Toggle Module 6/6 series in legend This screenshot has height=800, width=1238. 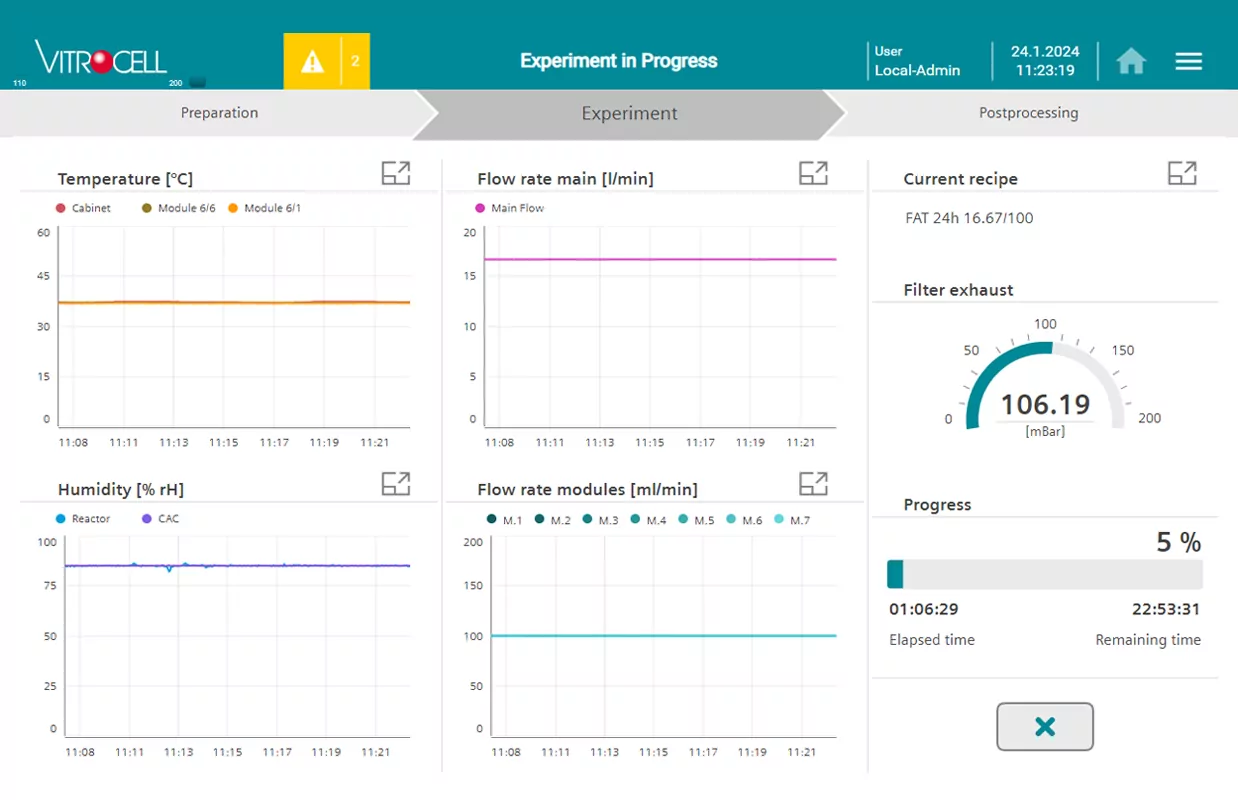[178, 208]
